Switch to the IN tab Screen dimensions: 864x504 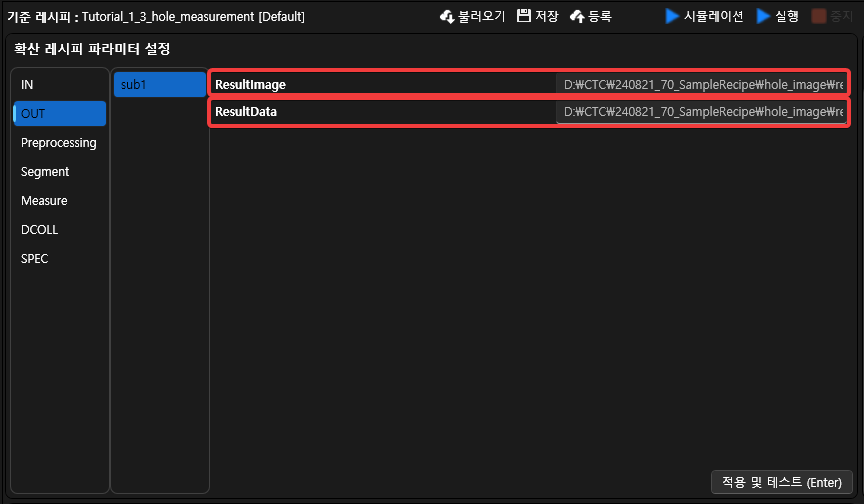27,85
